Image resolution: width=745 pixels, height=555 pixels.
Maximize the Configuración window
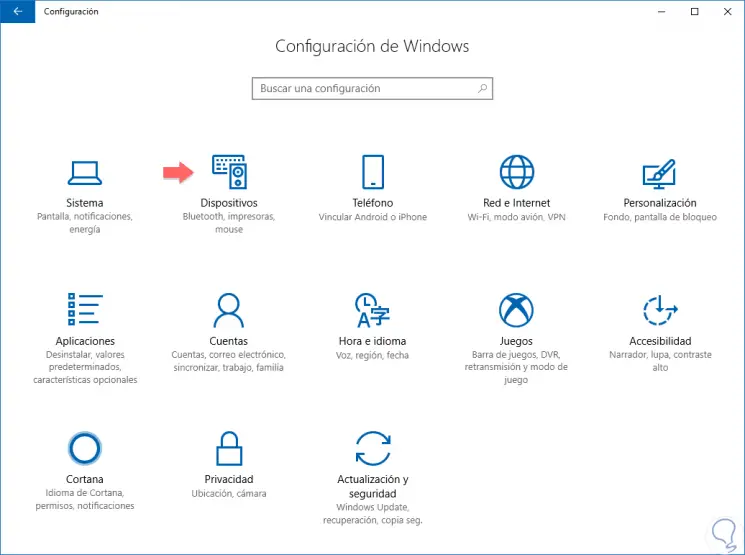click(694, 12)
